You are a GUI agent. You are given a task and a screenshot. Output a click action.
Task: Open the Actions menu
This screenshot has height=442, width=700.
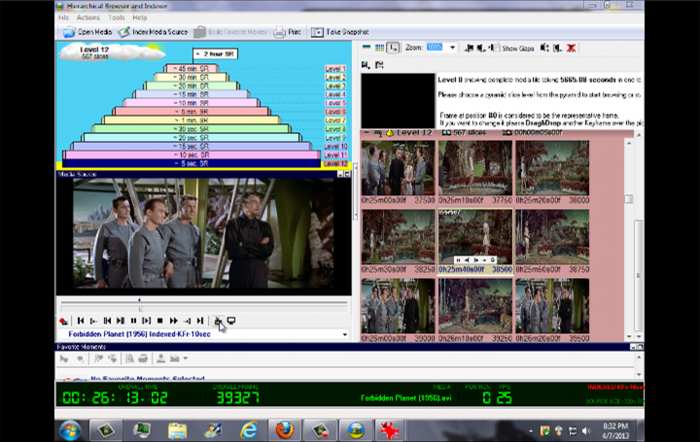click(88, 17)
